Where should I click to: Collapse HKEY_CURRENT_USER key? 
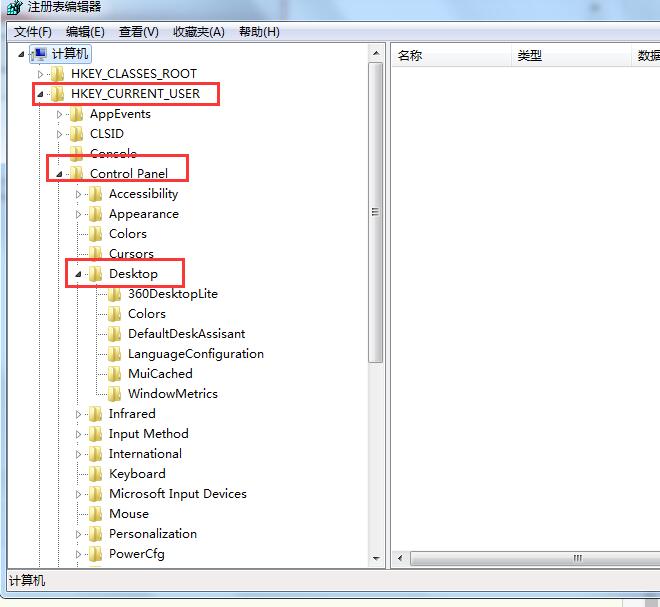click(40, 94)
